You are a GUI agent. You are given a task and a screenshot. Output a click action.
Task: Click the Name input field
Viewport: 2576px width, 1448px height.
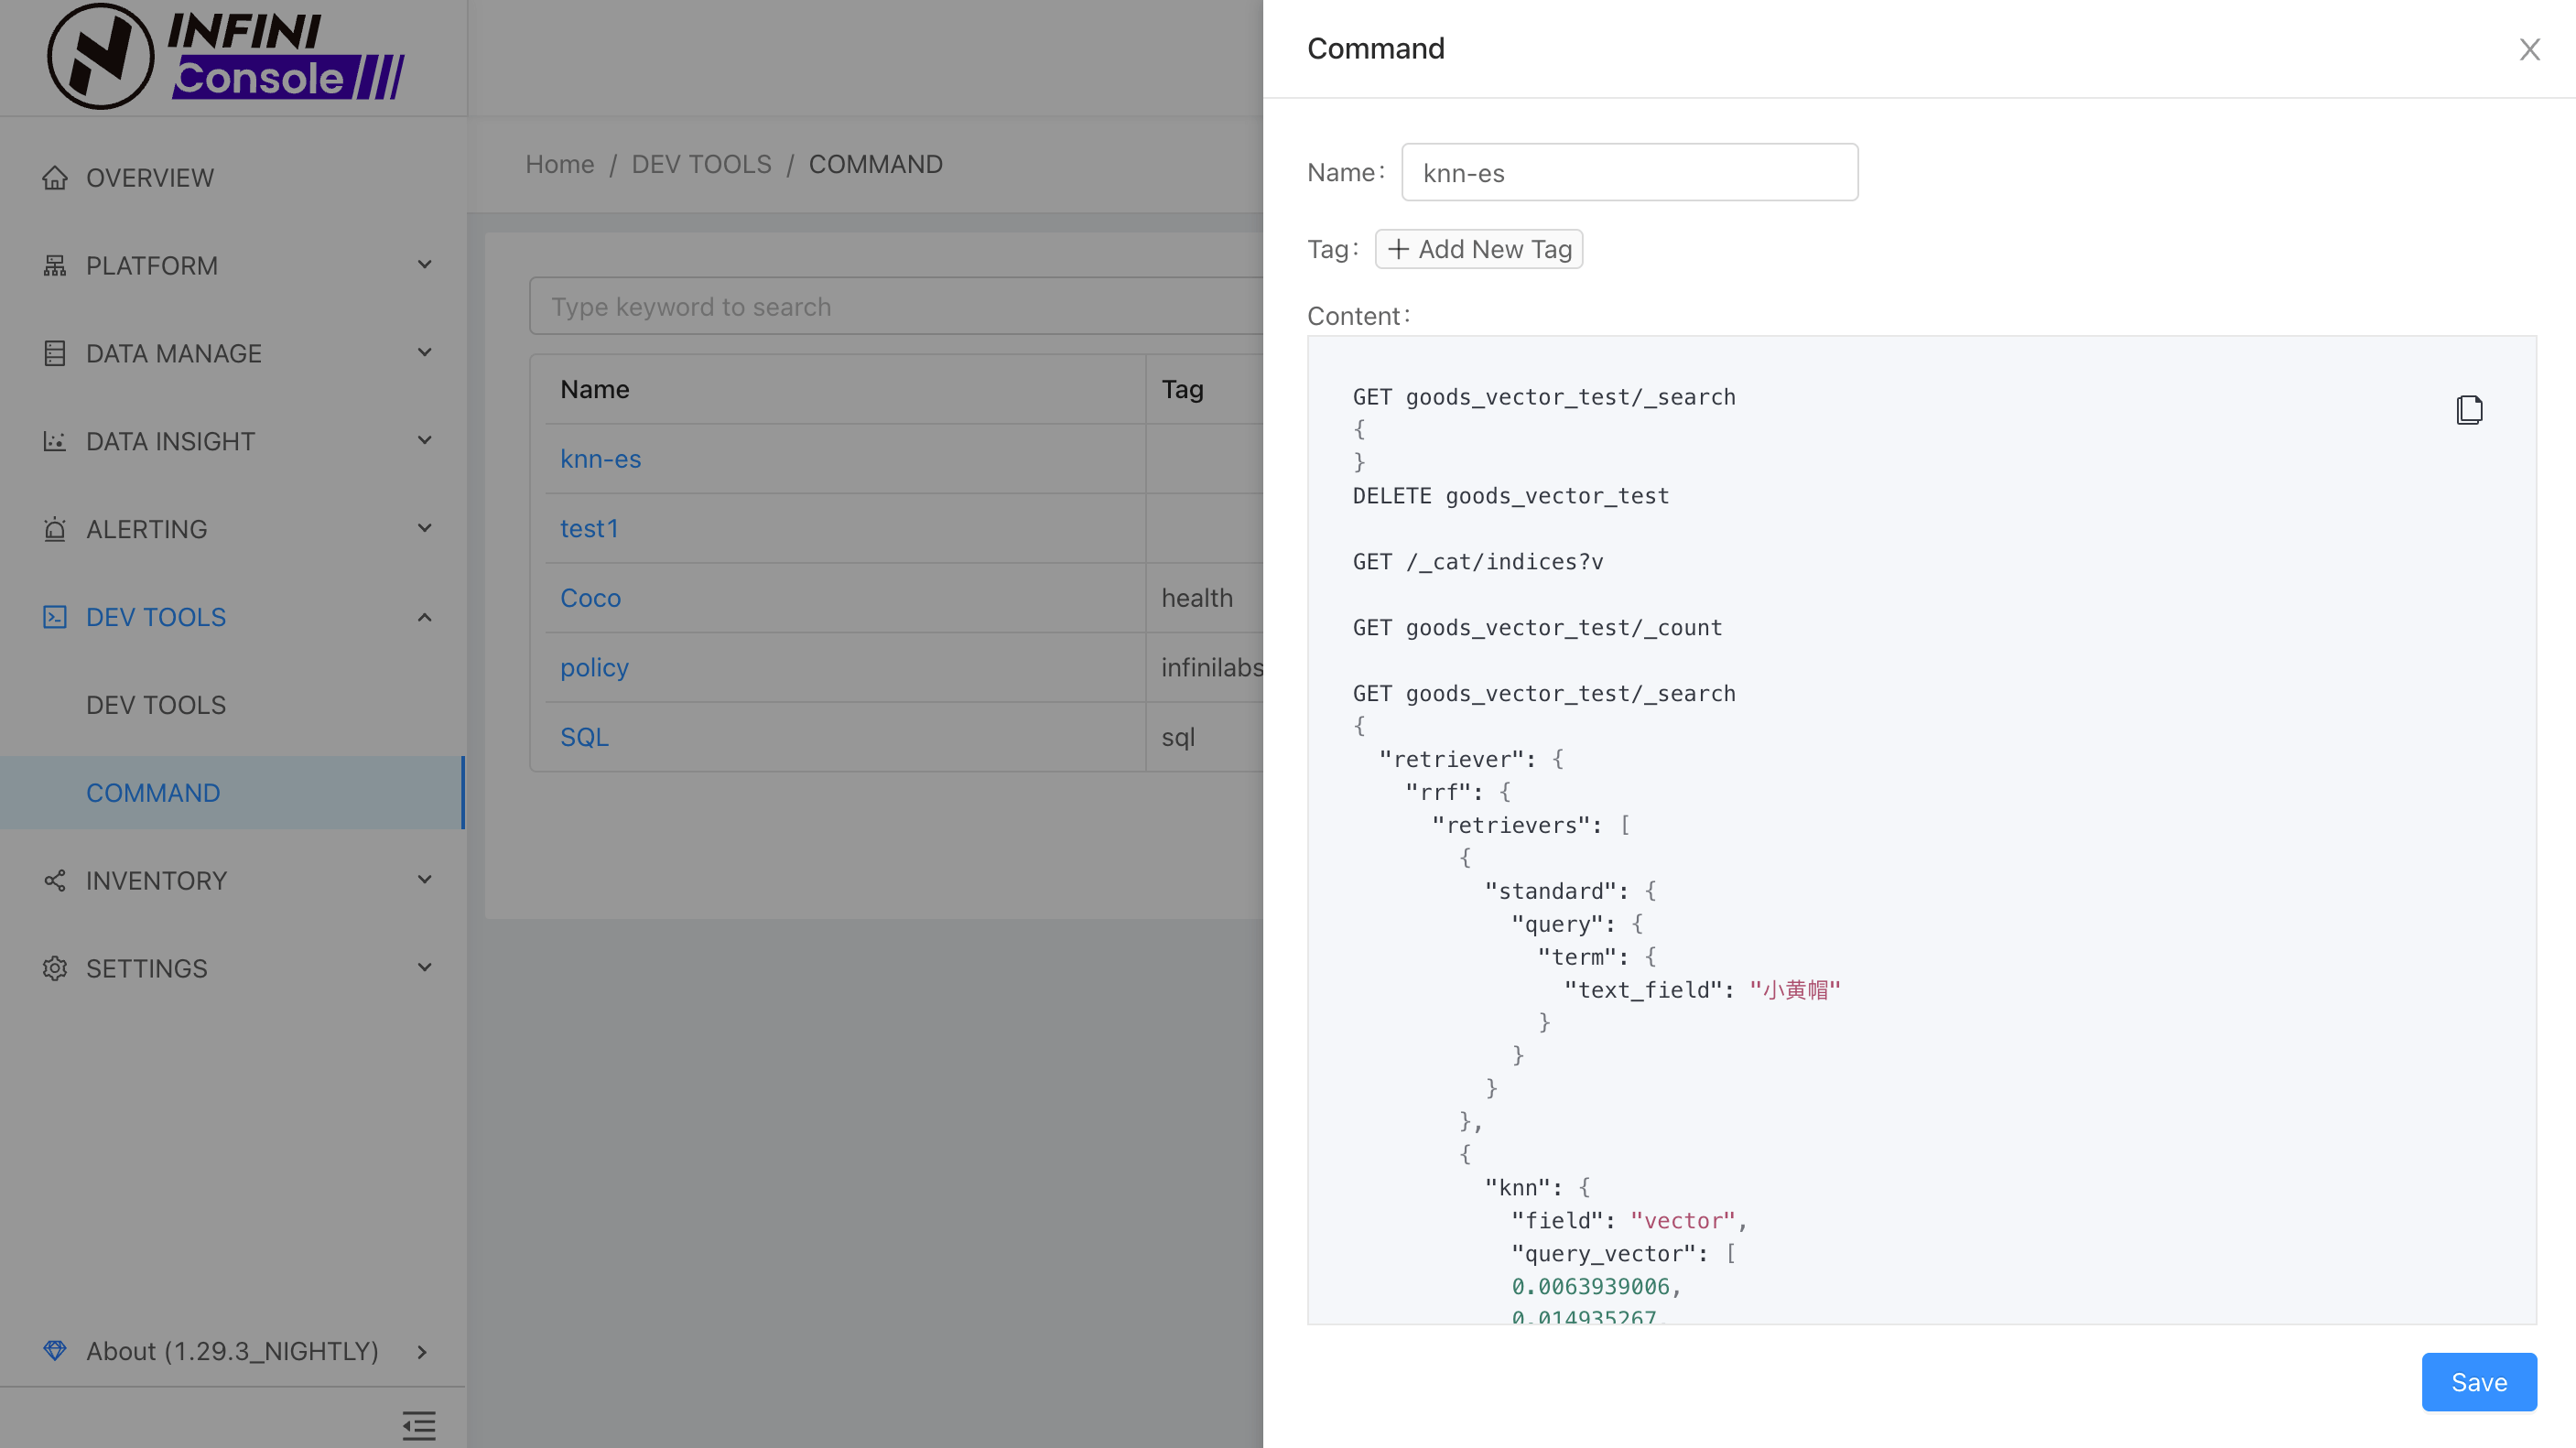[x=1629, y=173]
